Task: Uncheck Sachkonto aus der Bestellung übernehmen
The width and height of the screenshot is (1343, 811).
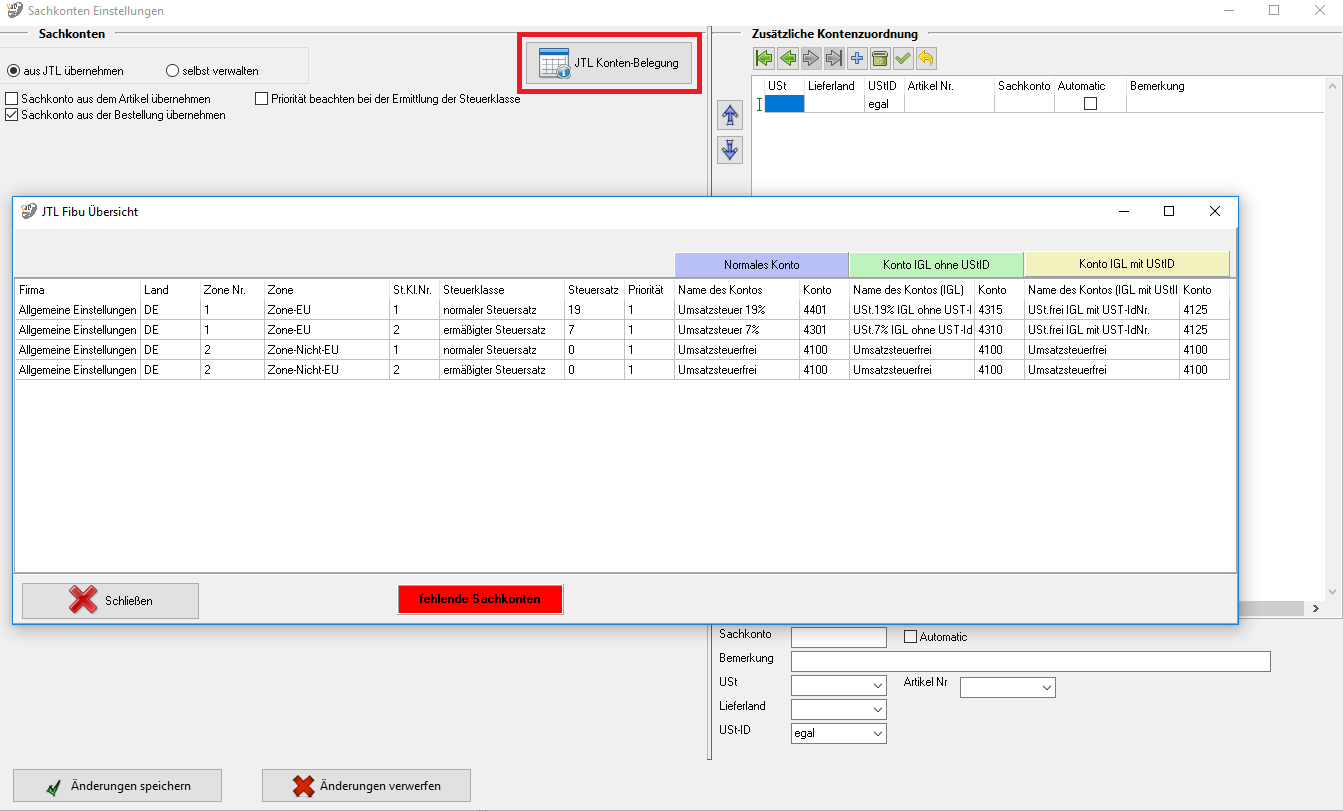Action: pos(13,115)
